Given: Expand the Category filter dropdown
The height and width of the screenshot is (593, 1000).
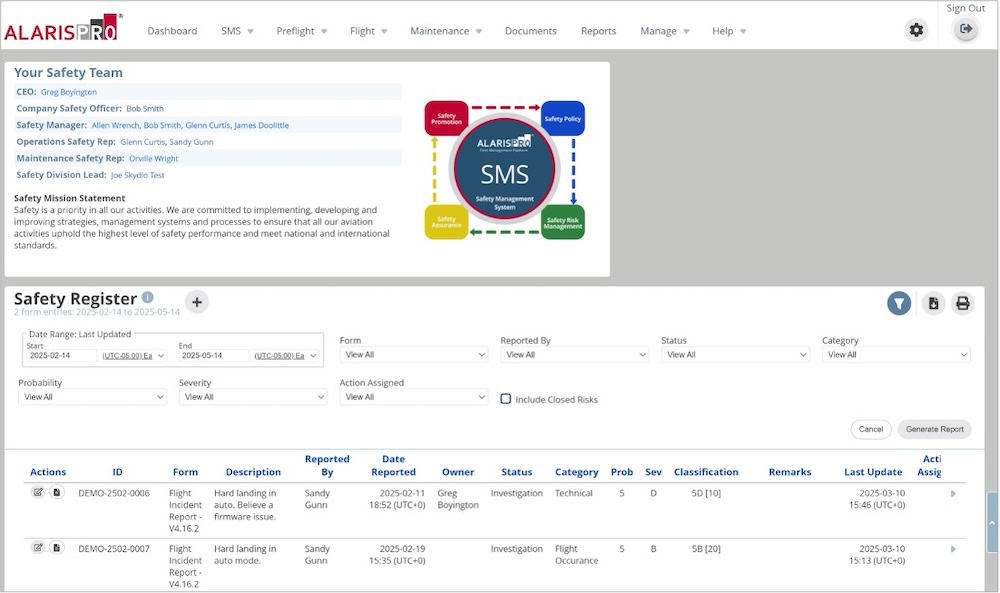Looking at the screenshot, I should [896, 355].
